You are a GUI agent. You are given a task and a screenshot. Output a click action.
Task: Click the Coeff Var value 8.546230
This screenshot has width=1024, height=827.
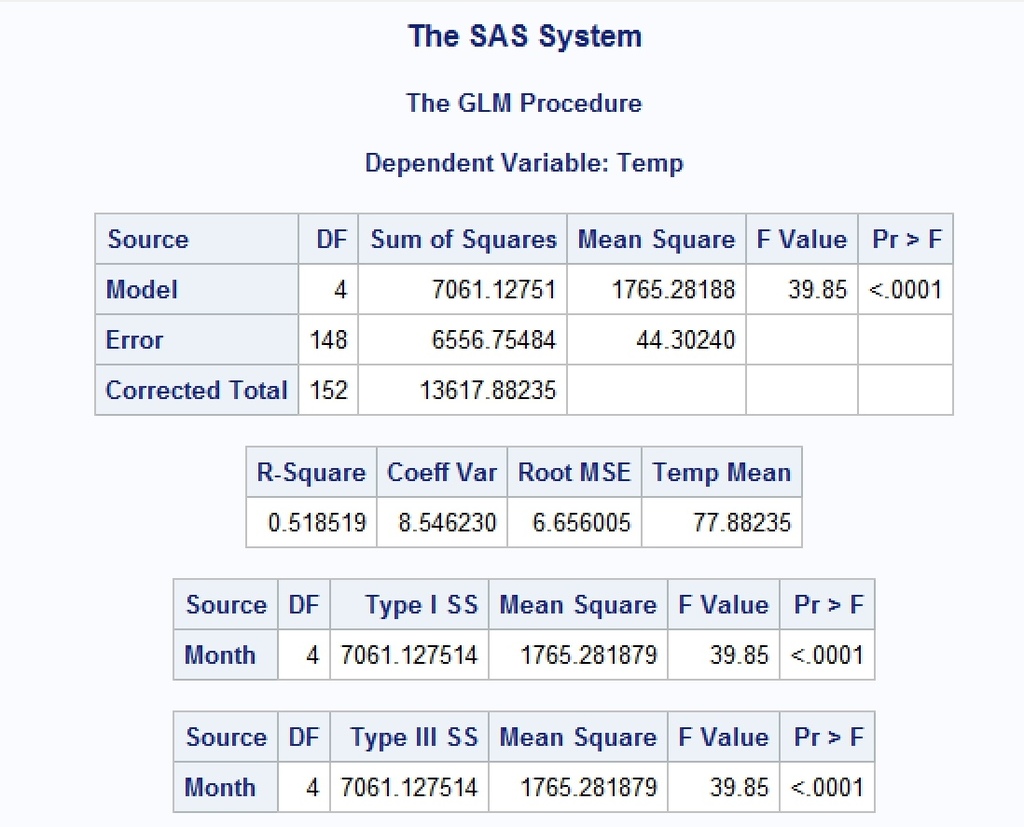[x=447, y=523]
